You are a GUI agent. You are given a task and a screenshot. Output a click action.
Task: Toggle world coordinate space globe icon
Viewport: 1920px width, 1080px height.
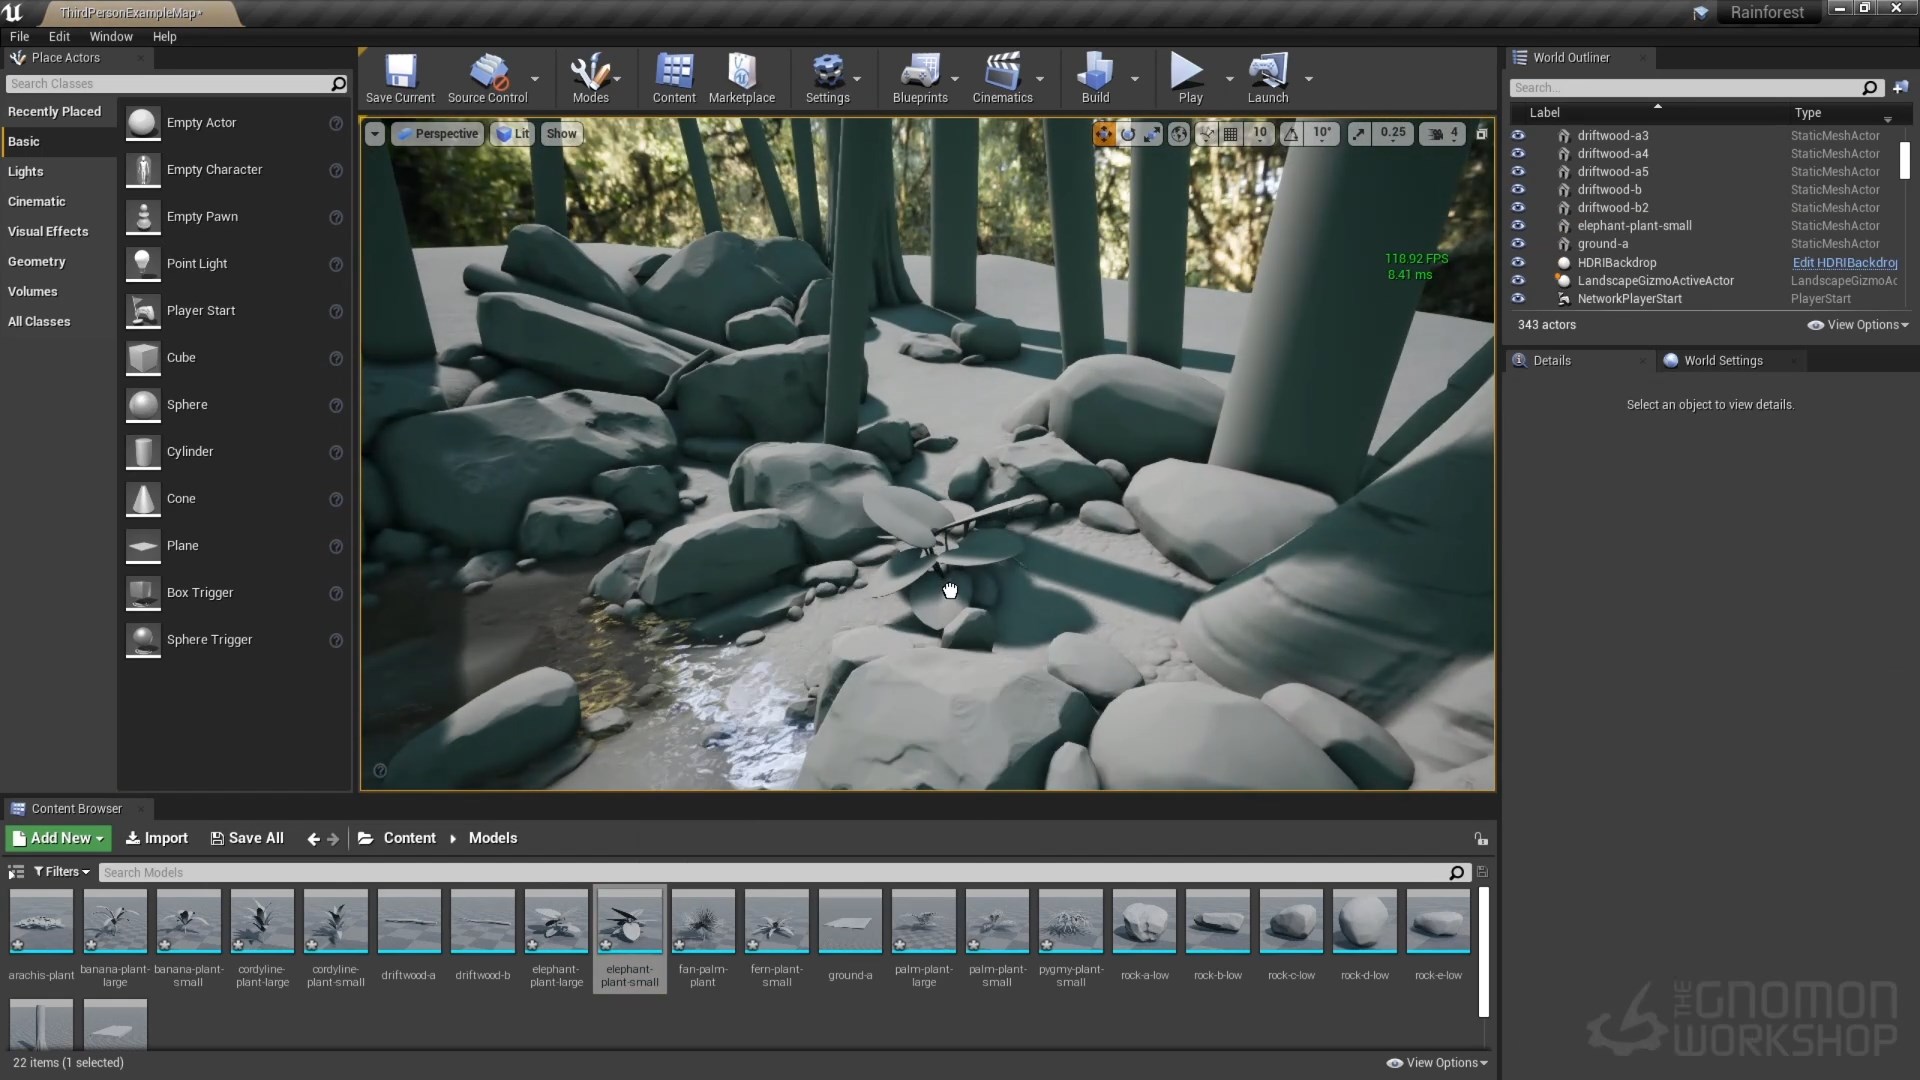(x=1179, y=134)
